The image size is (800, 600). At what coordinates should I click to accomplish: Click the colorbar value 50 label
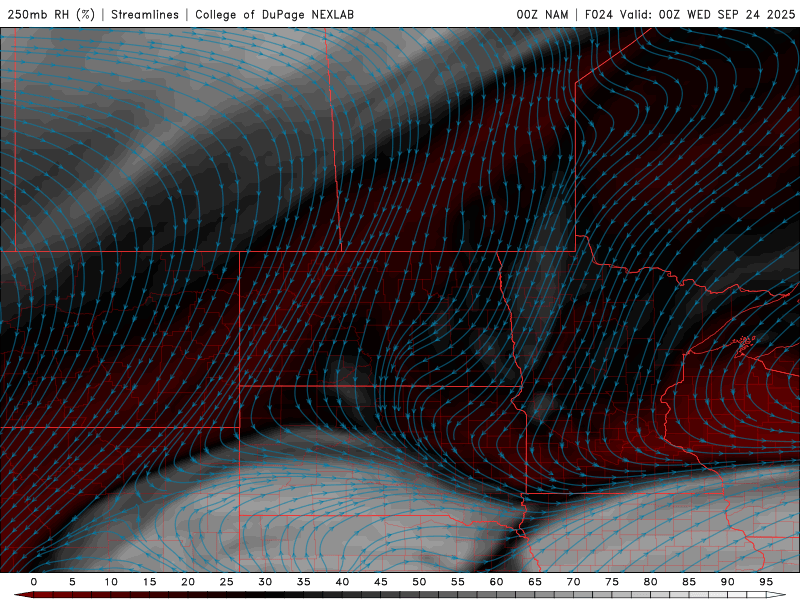[419, 582]
